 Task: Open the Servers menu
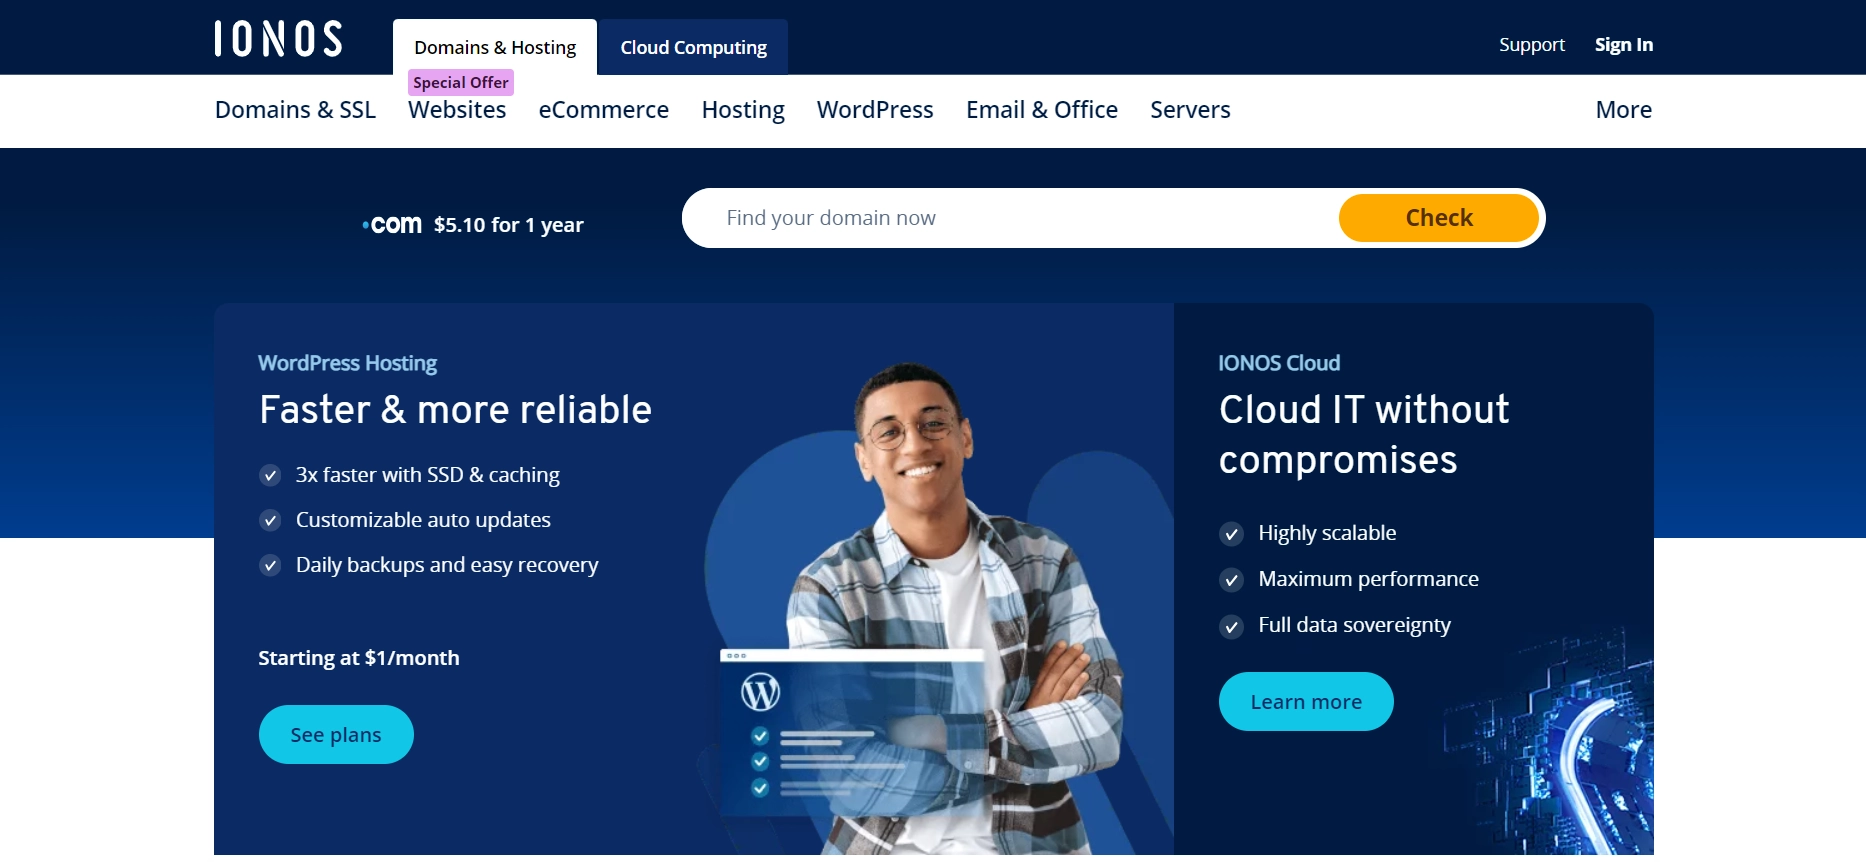coord(1190,110)
